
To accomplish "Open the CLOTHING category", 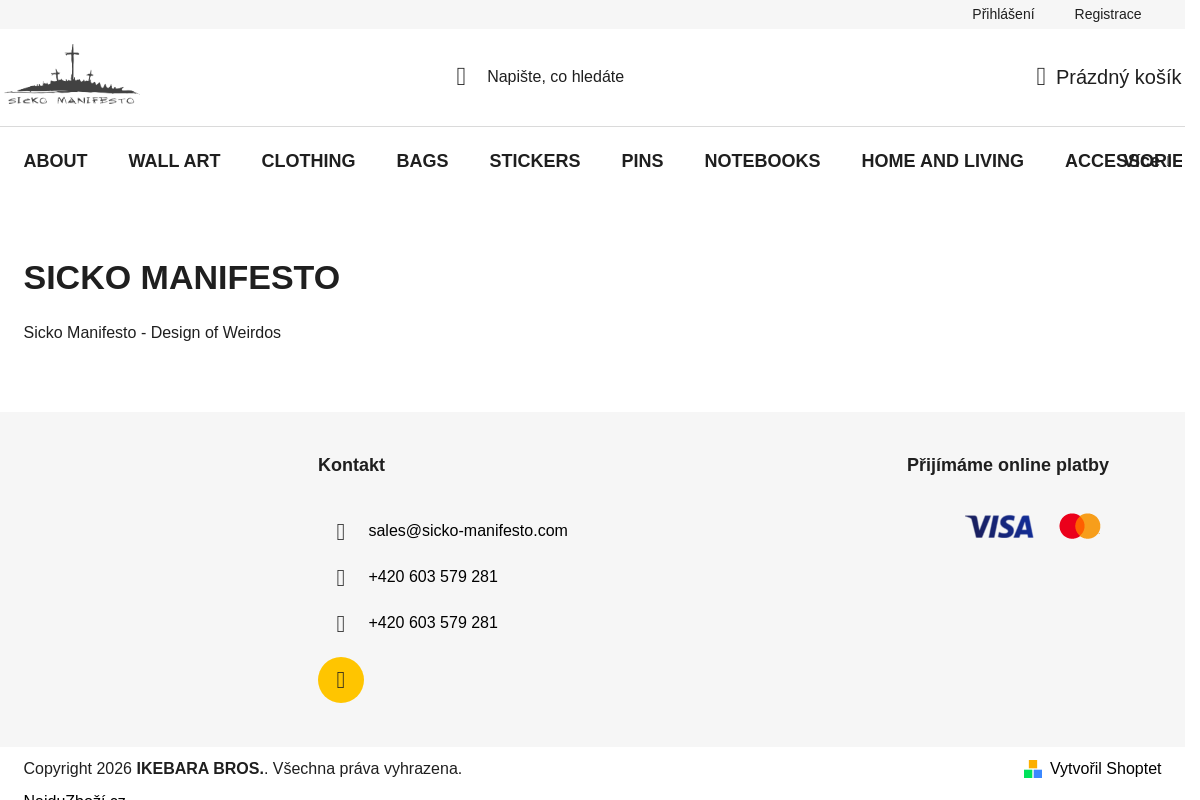I will pyautogui.click(x=308, y=161).
